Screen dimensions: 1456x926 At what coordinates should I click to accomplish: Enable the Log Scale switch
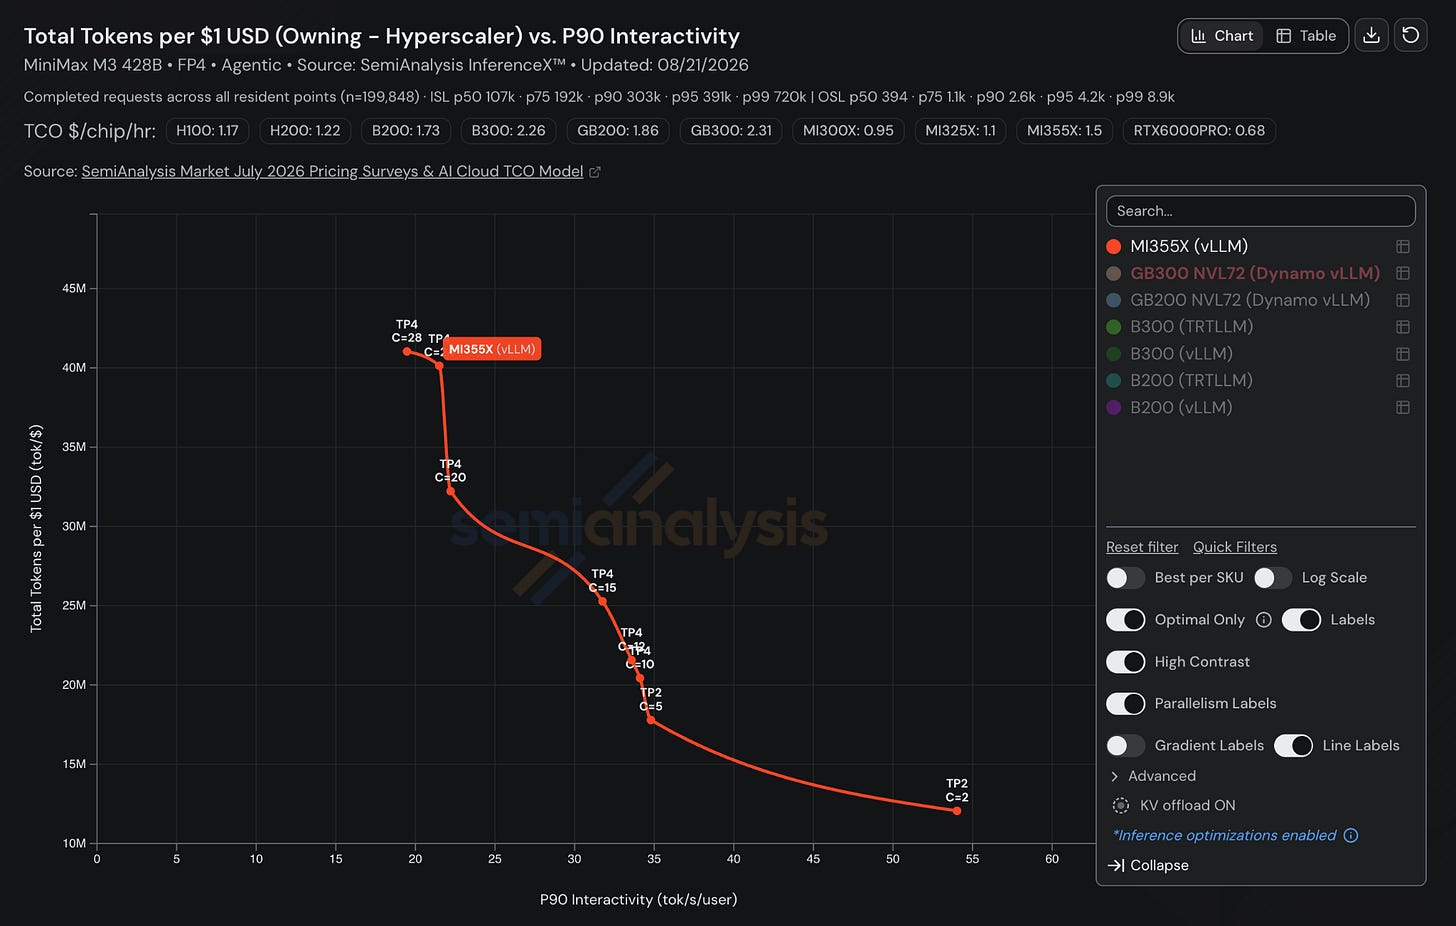(1273, 578)
